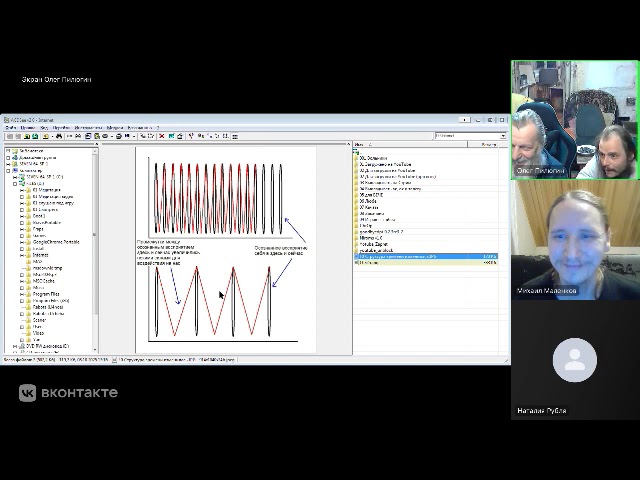Open the Правка menu
The height and width of the screenshot is (480, 640).
pos(28,128)
